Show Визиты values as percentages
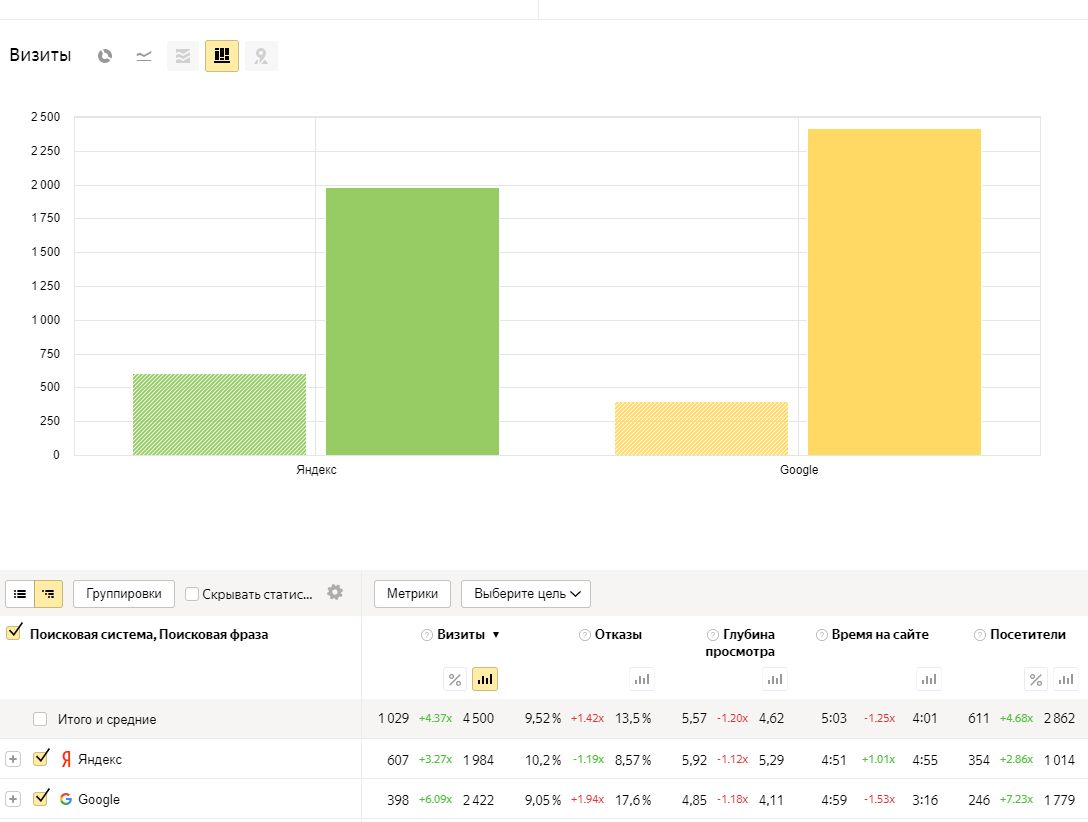Screen dimensions: 1088x822 (454, 679)
